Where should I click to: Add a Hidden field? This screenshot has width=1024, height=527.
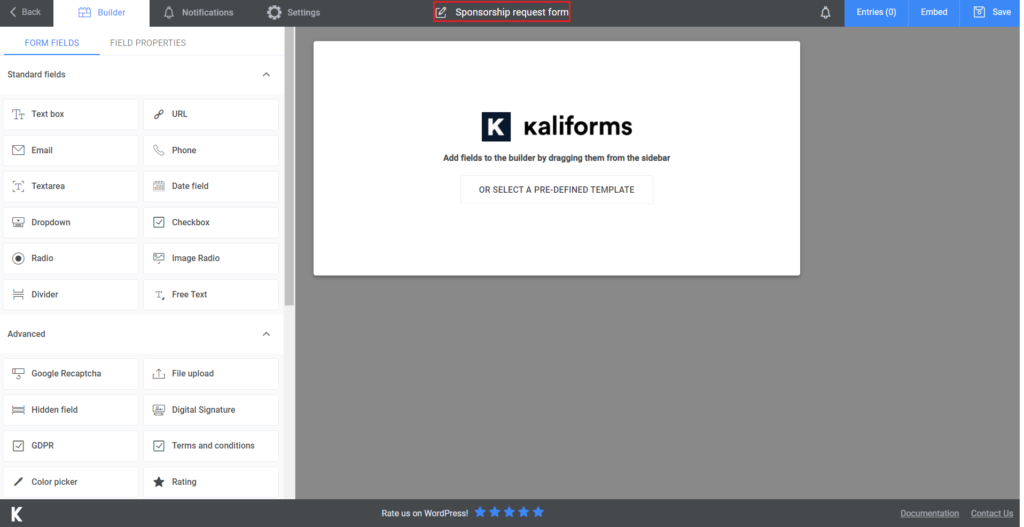coord(71,410)
